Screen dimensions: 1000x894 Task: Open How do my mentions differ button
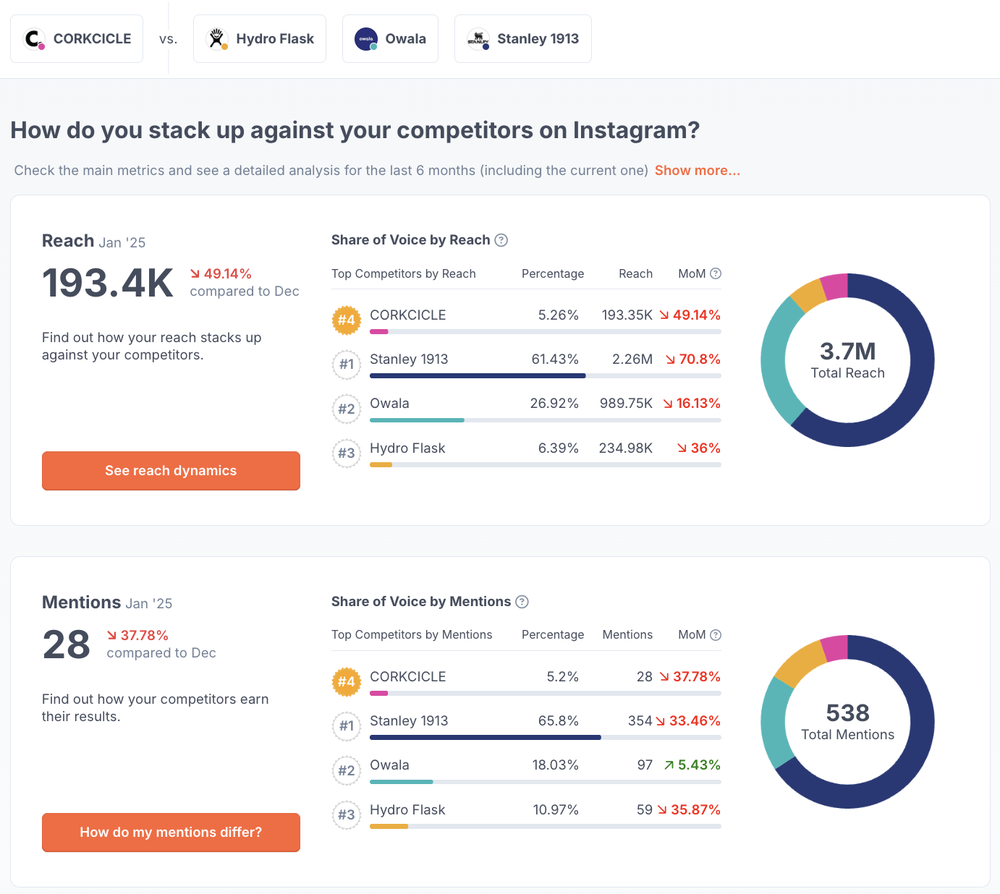(x=171, y=832)
